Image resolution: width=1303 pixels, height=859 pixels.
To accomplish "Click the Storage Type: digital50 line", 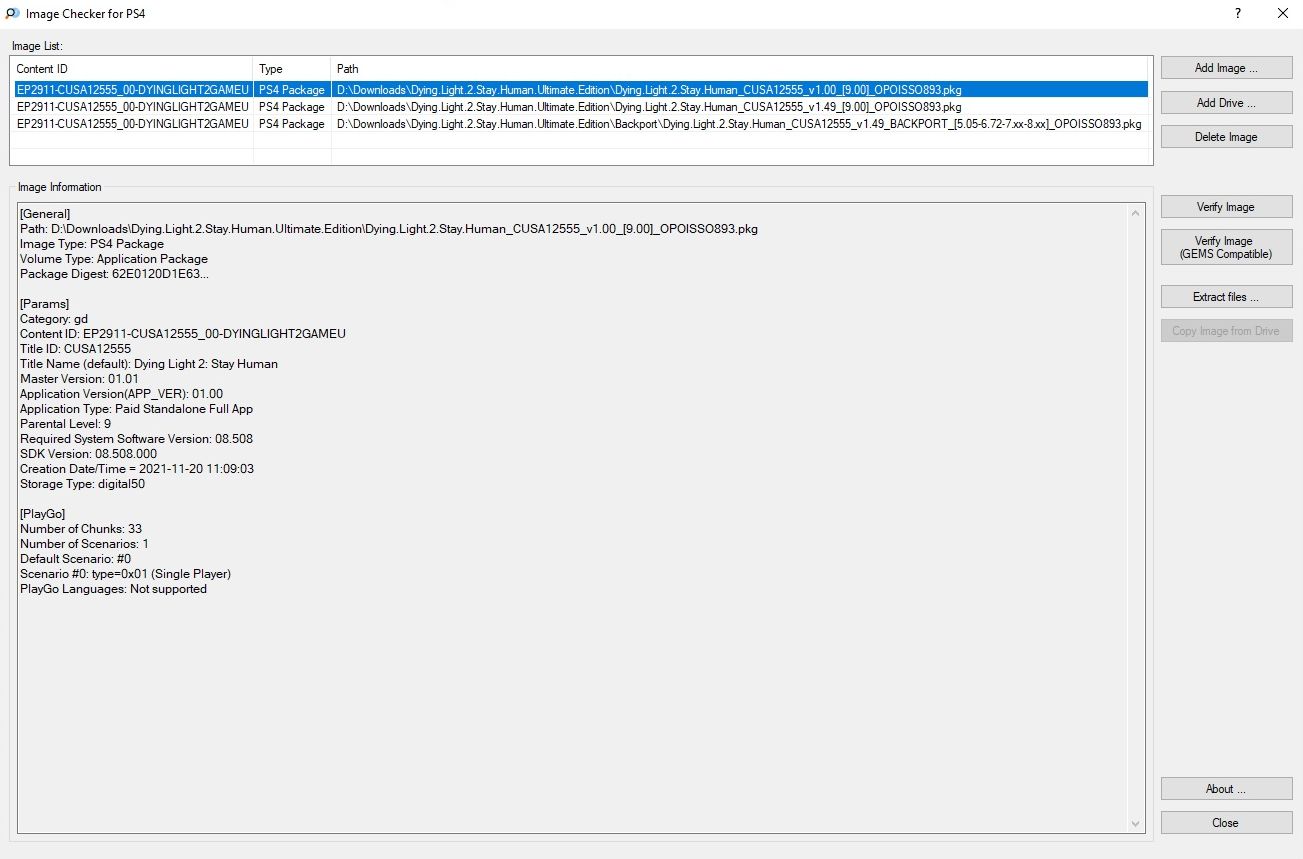I will coord(83,484).
